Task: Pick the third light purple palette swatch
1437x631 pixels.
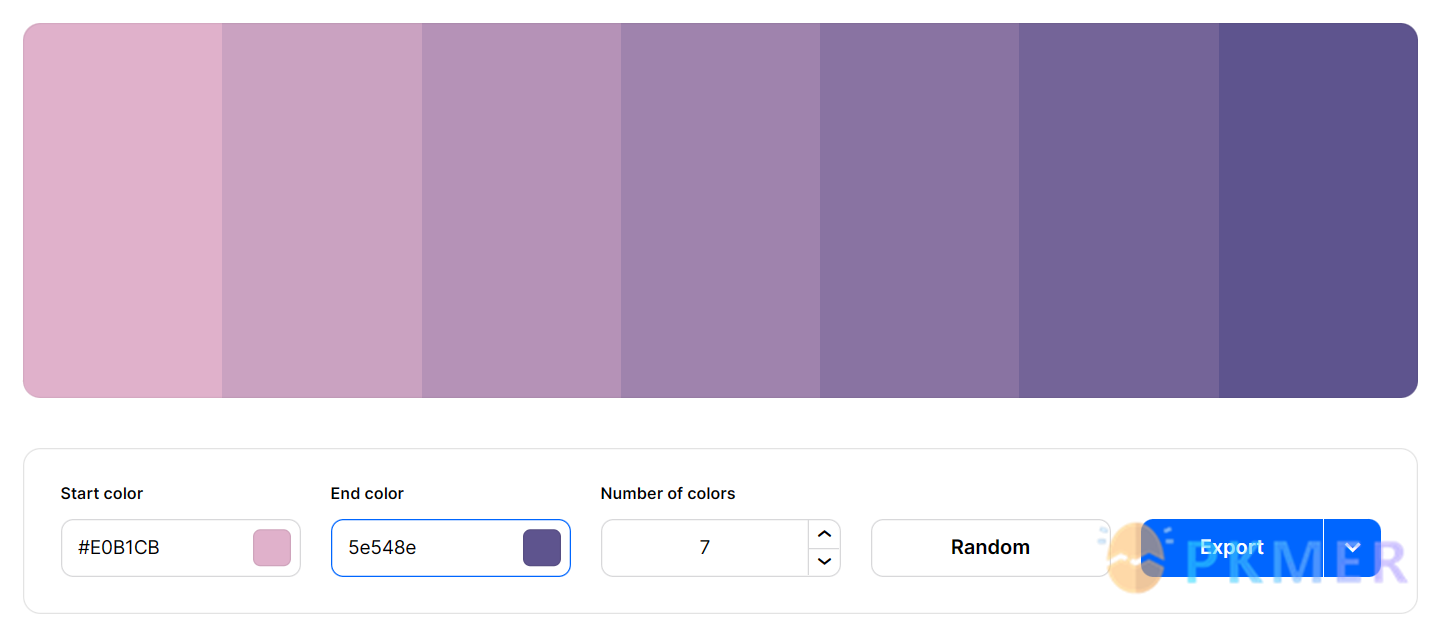Action: 521,210
